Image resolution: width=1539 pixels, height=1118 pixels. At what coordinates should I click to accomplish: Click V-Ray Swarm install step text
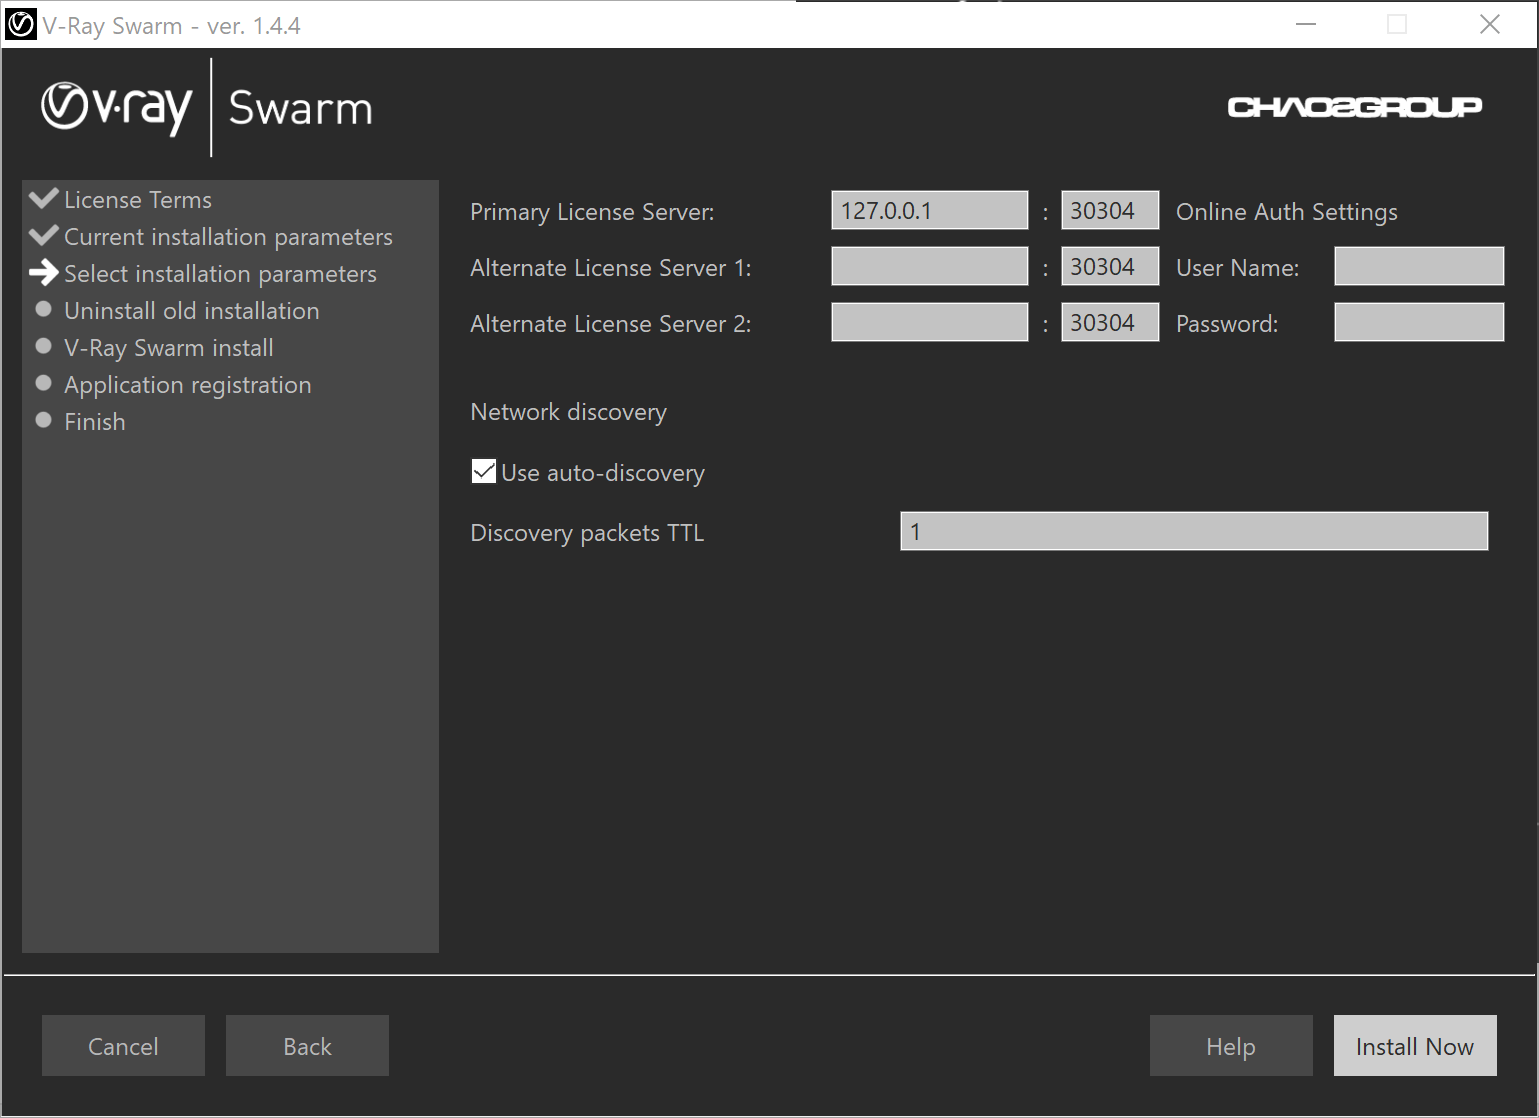(169, 348)
